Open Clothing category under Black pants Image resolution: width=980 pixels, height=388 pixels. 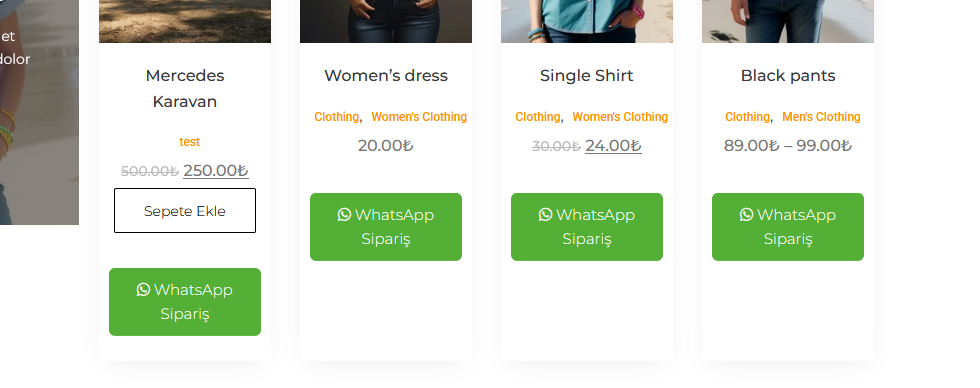pos(747,117)
